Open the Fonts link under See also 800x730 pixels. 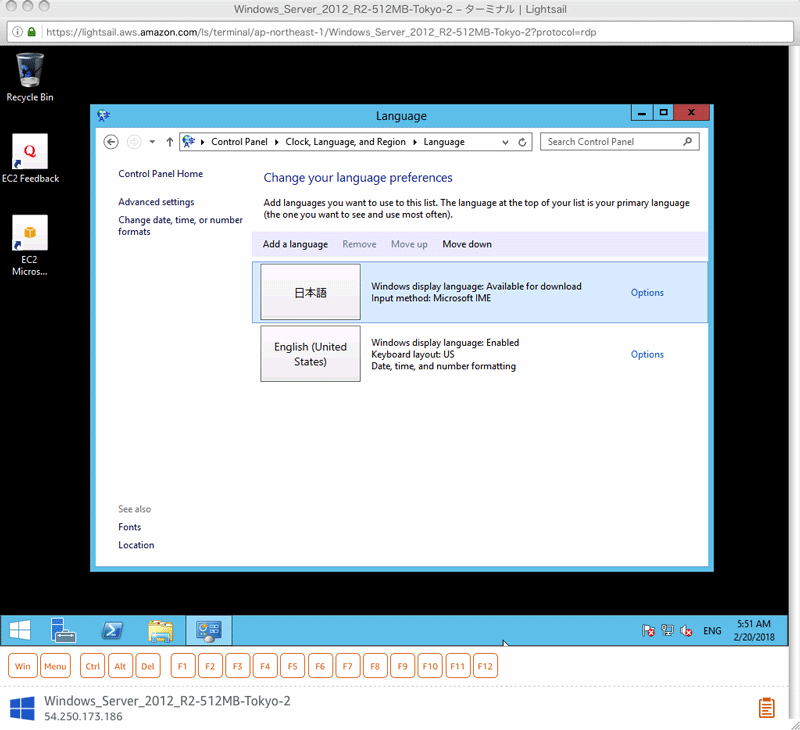click(130, 527)
